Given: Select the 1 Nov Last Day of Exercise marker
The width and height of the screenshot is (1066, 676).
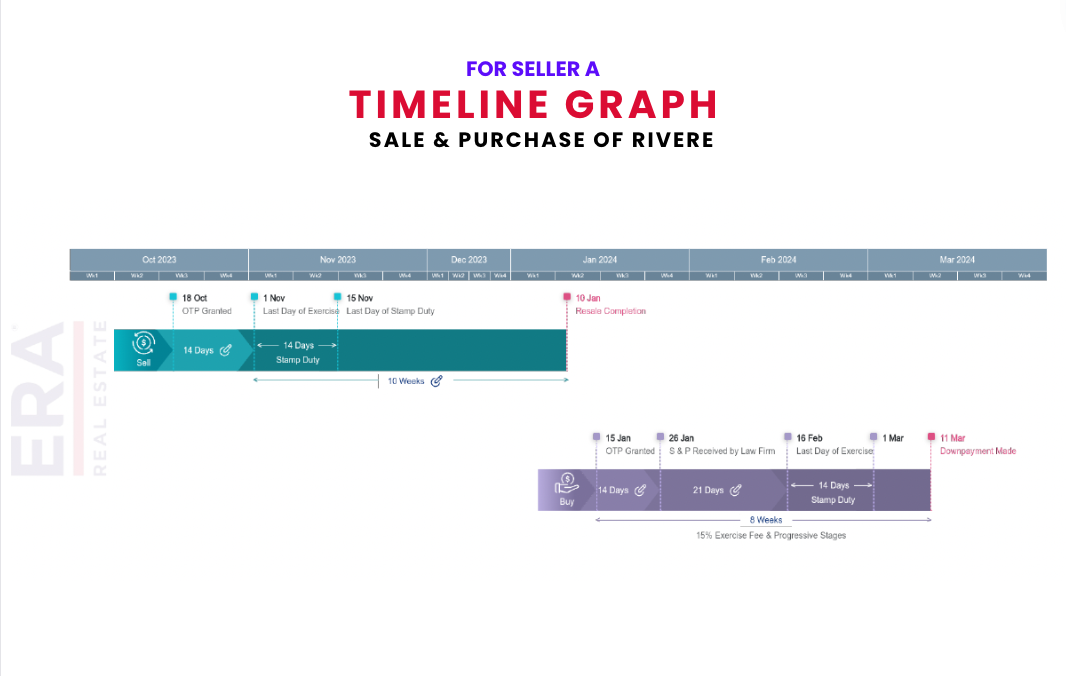Looking at the screenshot, I should pos(254,297).
